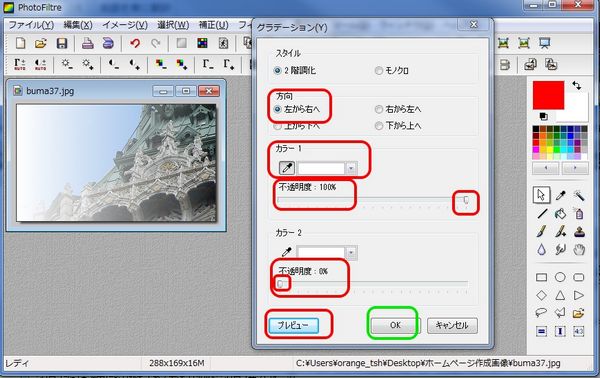Click the Load shape folder icon
The height and width of the screenshot is (378, 600).
[579, 313]
